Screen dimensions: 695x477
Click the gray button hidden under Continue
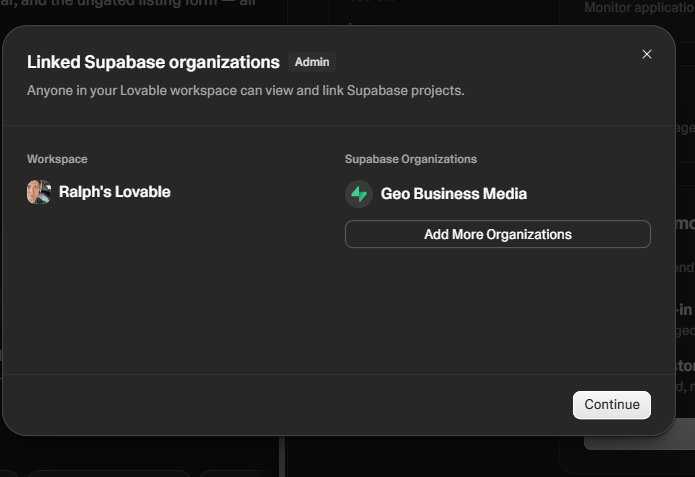pos(638,443)
